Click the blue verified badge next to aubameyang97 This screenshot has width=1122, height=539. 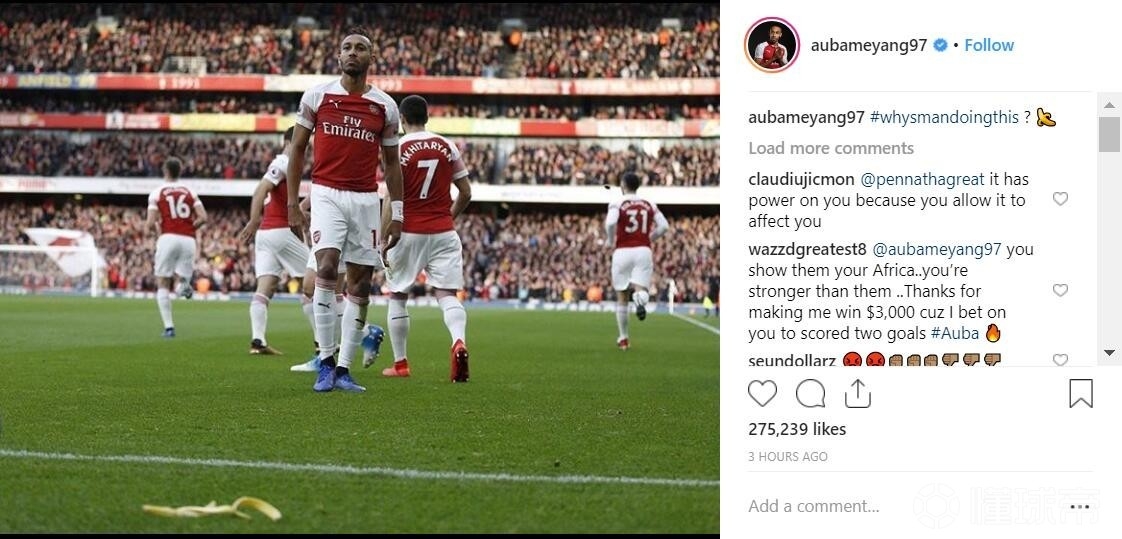[x=941, y=45]
